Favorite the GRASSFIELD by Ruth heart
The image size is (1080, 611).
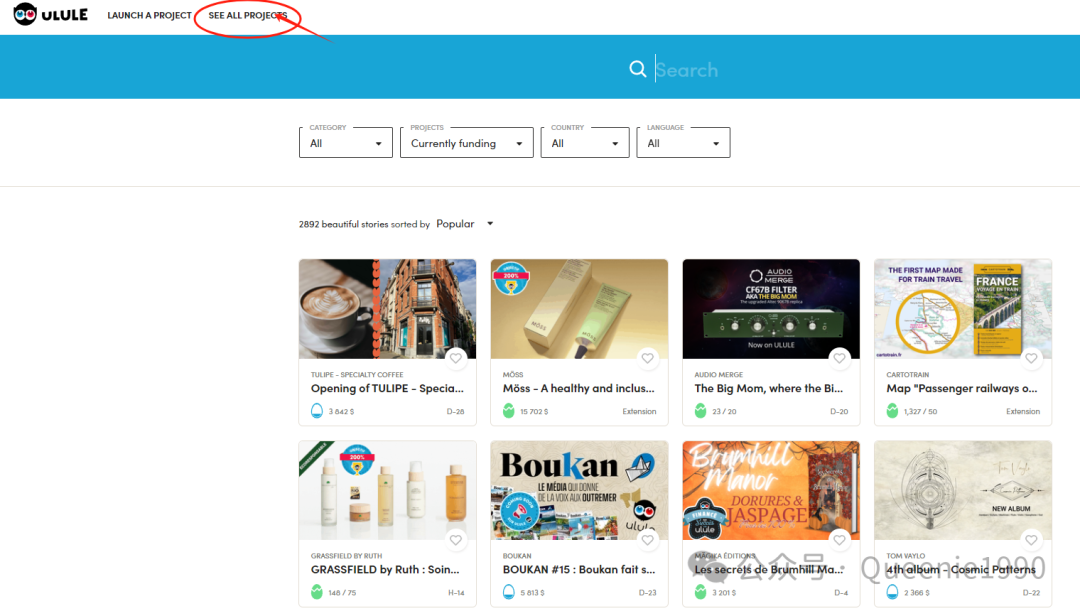456,540
